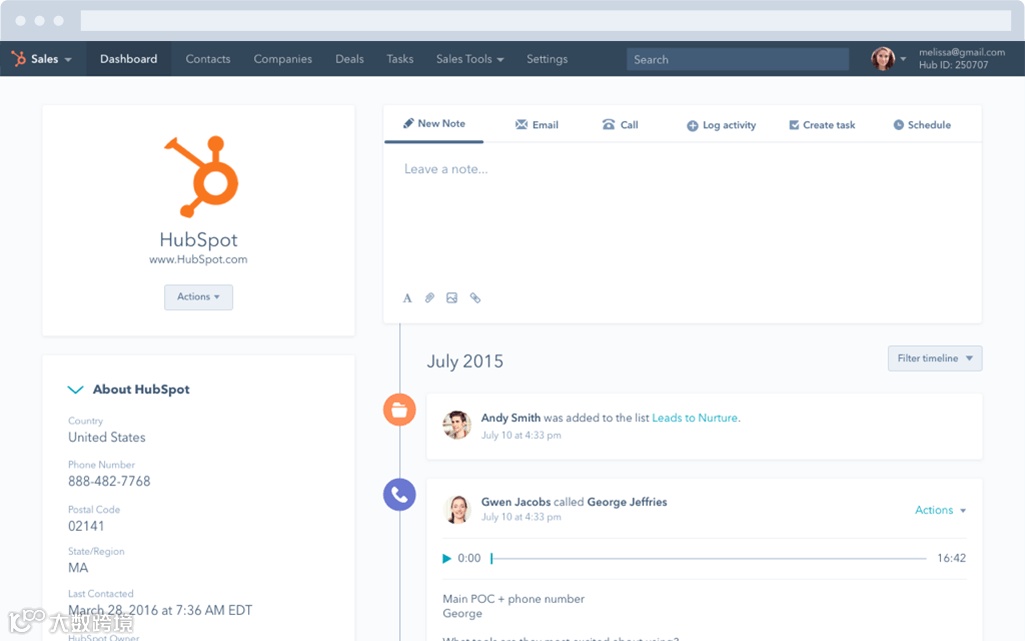1025x641 pixels.
Task: Switch to the Call tab
Action: click(x=620, y=124)
